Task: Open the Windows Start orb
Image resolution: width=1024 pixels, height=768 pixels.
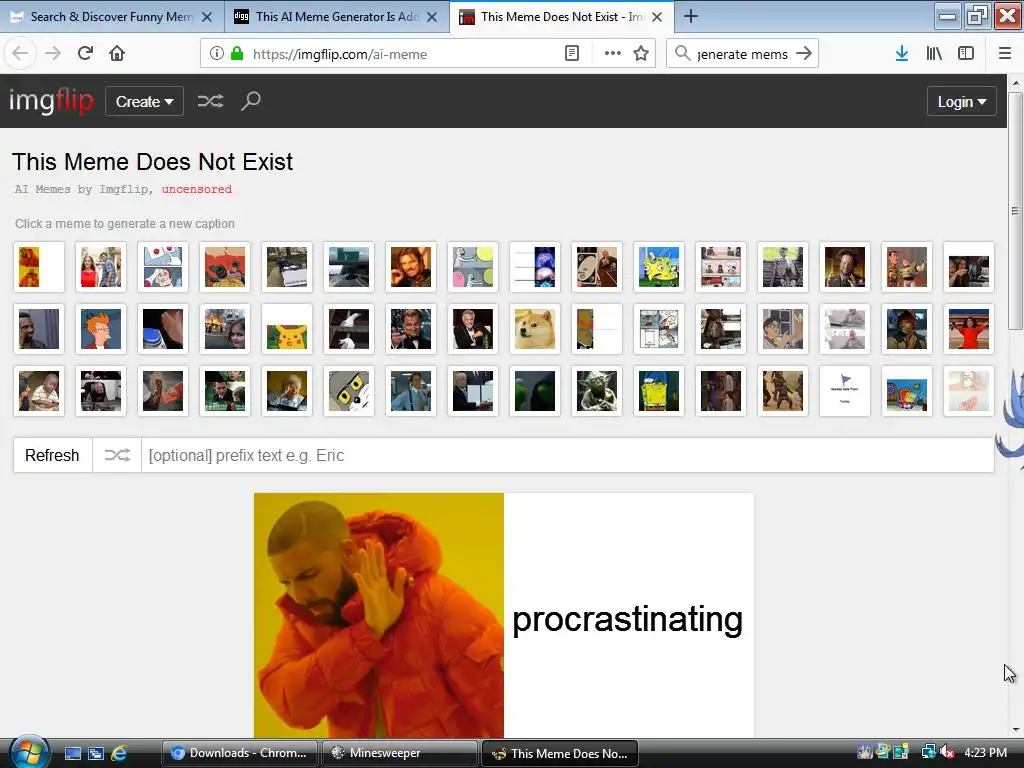Action: [x=29, y=753]
